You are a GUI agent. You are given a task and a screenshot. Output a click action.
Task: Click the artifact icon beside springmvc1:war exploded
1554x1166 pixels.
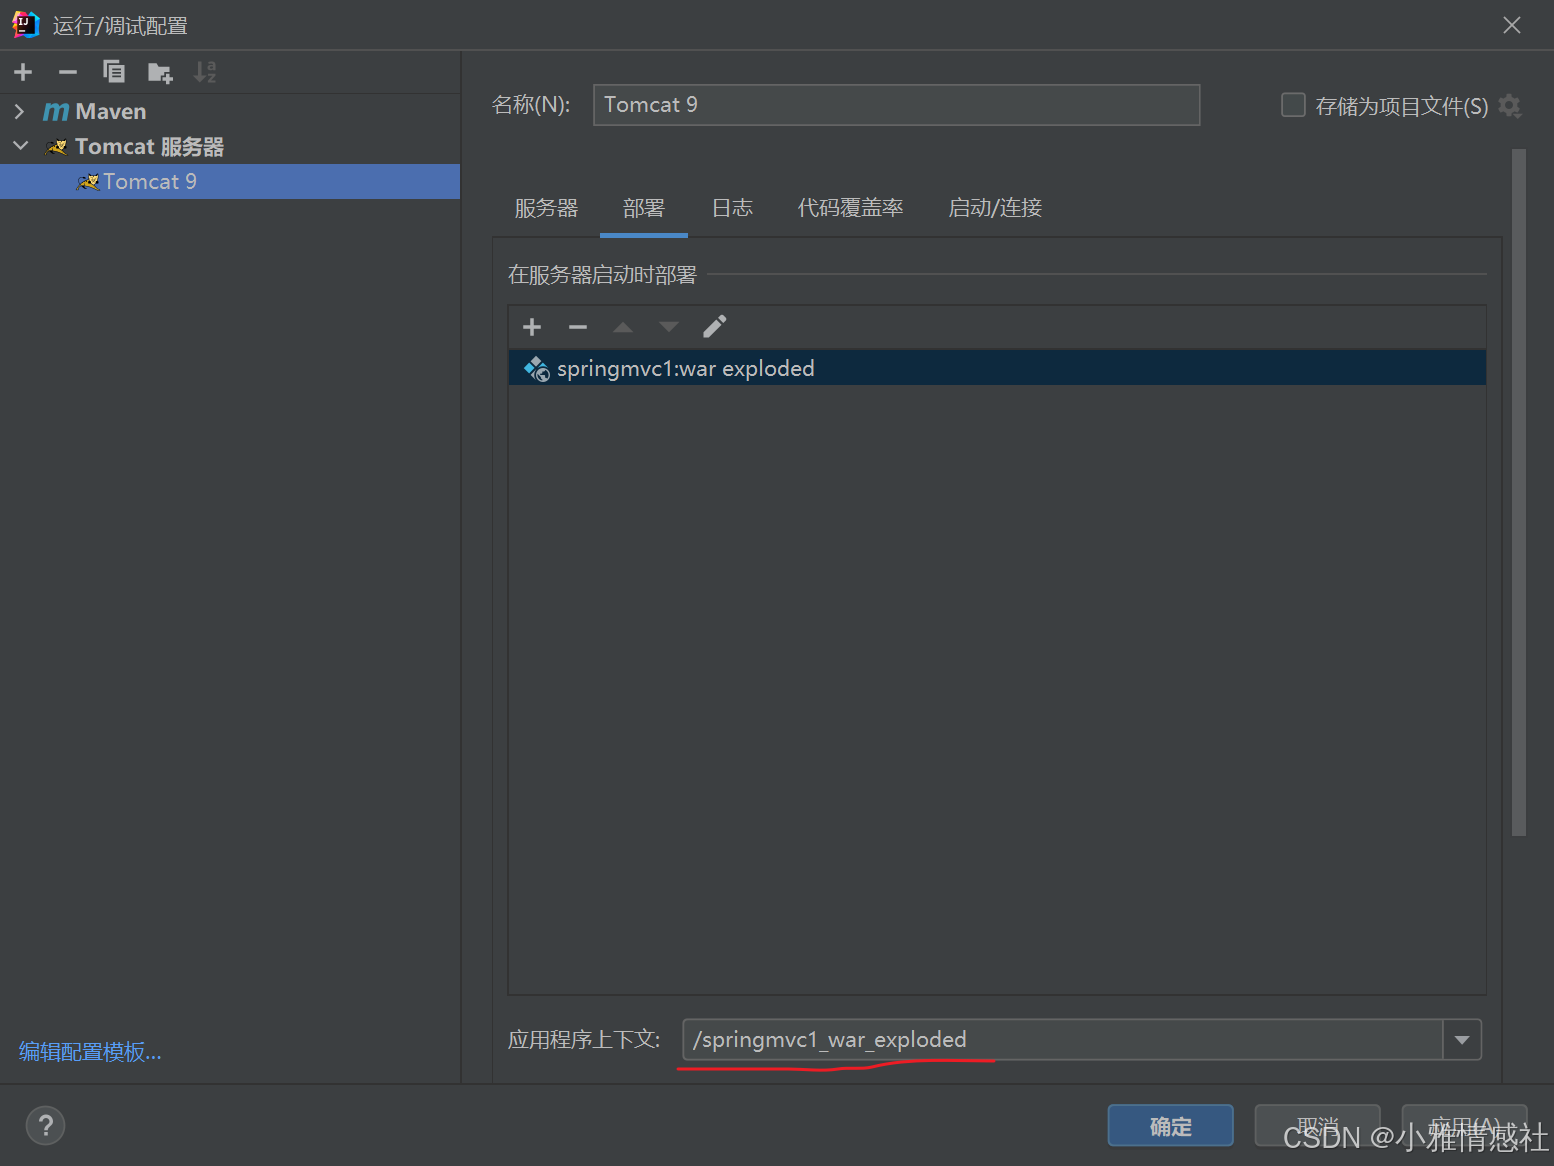click(x=537, y=369)
